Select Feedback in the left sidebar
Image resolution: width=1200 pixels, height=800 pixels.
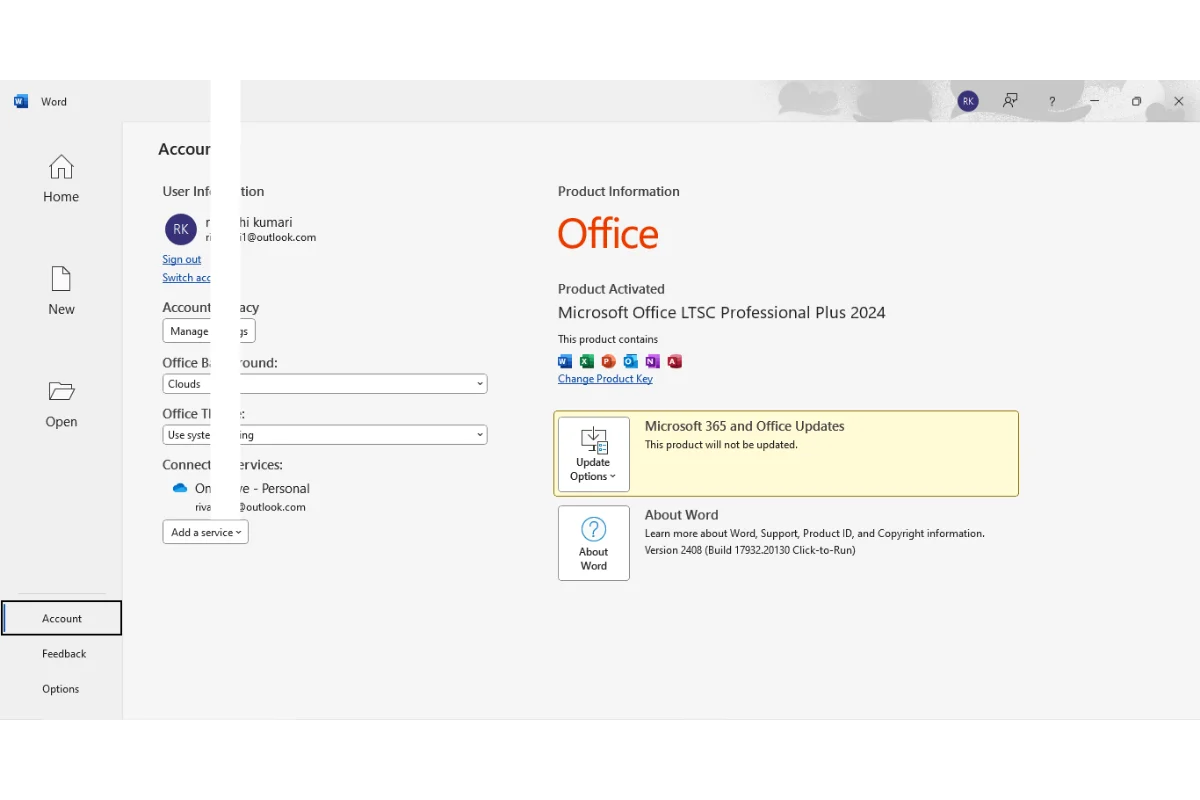click(x=64, y=654)
